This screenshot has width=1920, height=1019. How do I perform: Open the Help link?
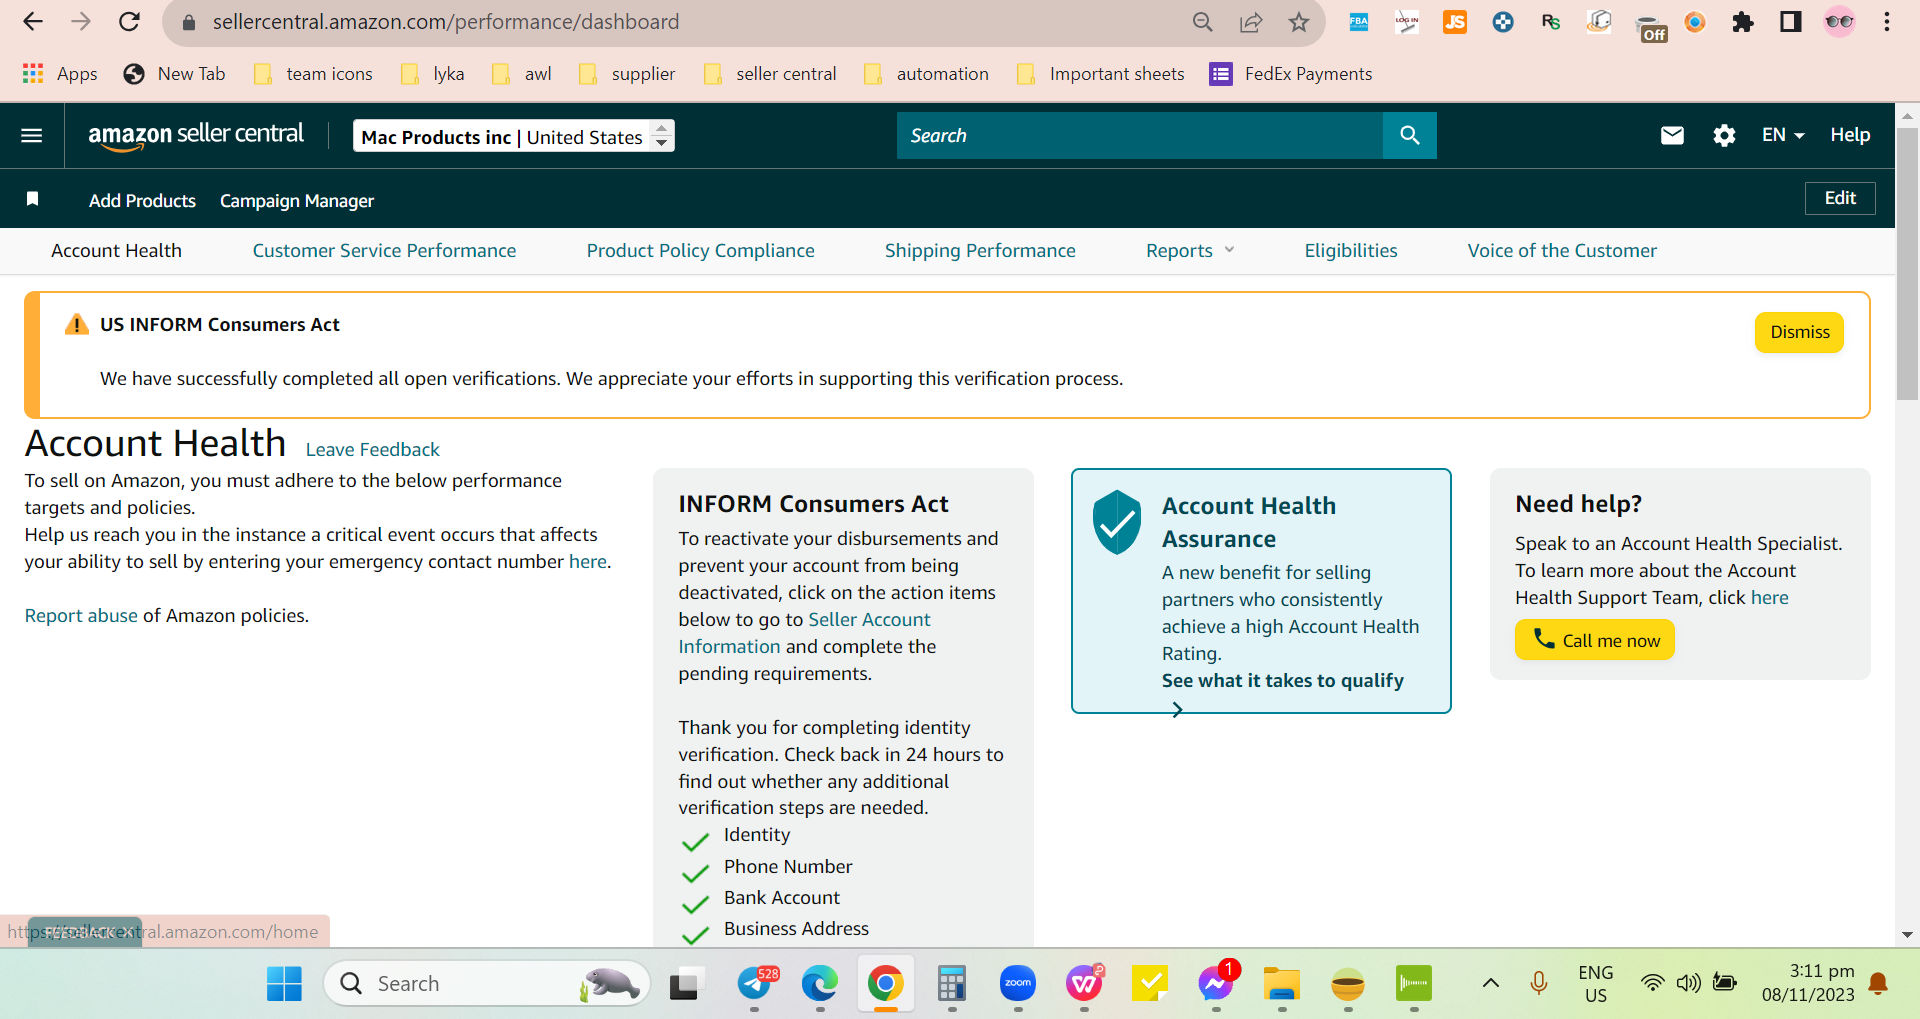[x=1850, y=135]
